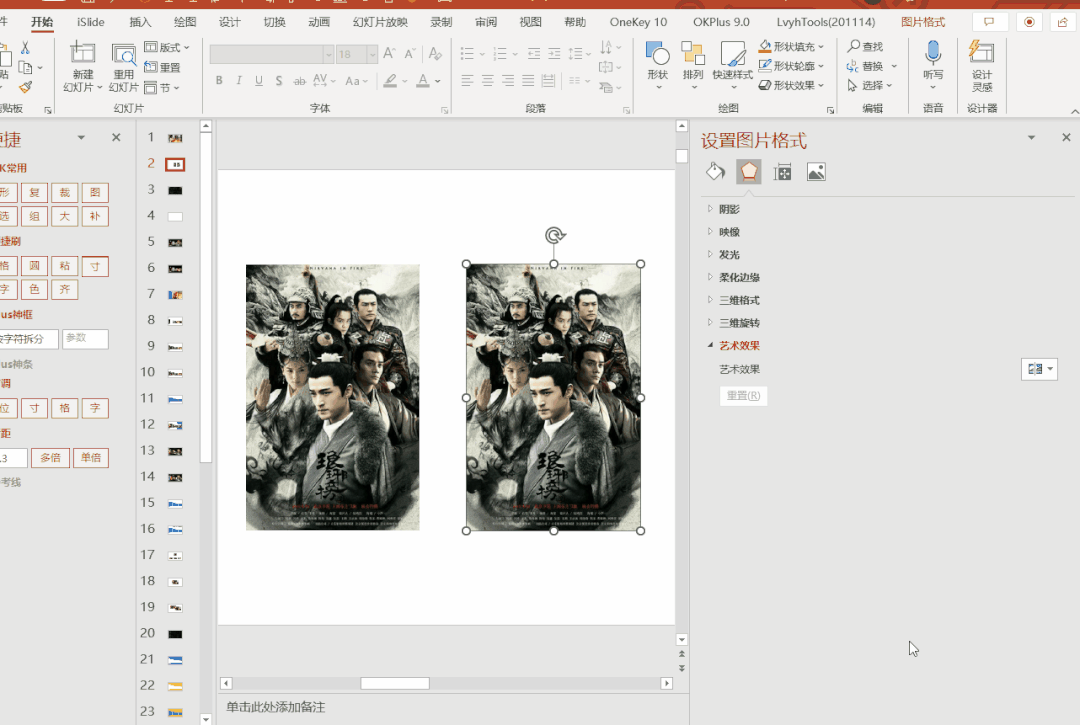Click the 查找 find button
The width and height of the screenshot is (1080, 725).
coord(866,47)
